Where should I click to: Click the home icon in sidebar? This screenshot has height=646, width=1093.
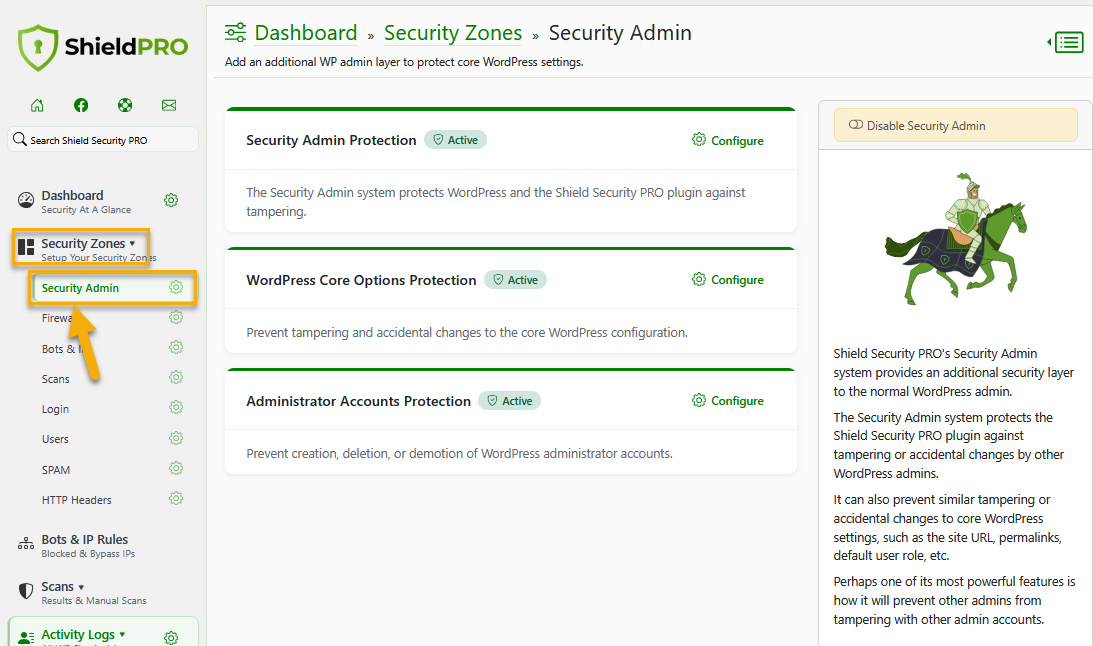[x=37, y=105]
